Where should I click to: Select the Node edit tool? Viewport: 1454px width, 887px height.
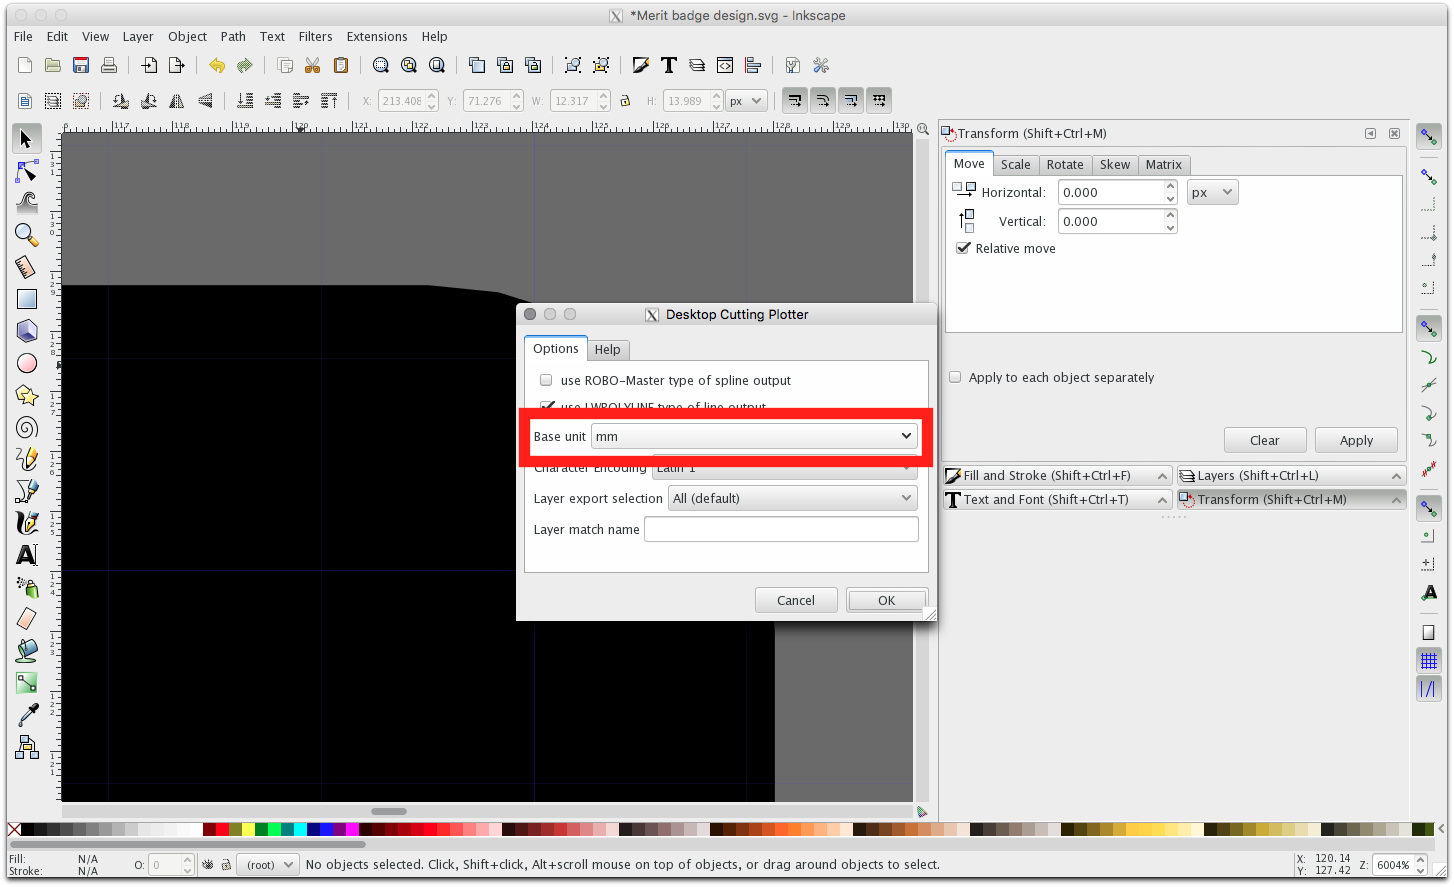[x=27, y=172]
